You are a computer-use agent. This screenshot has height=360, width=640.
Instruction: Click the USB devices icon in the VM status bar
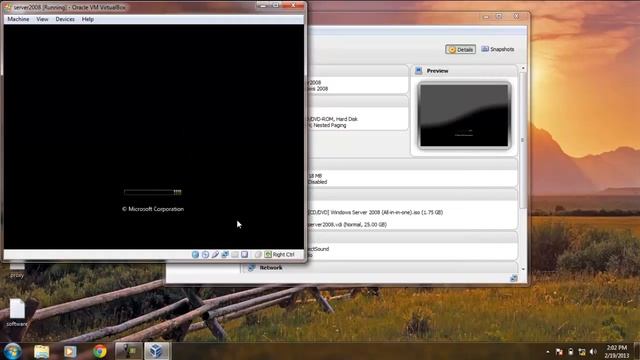(x=215, y=255)
